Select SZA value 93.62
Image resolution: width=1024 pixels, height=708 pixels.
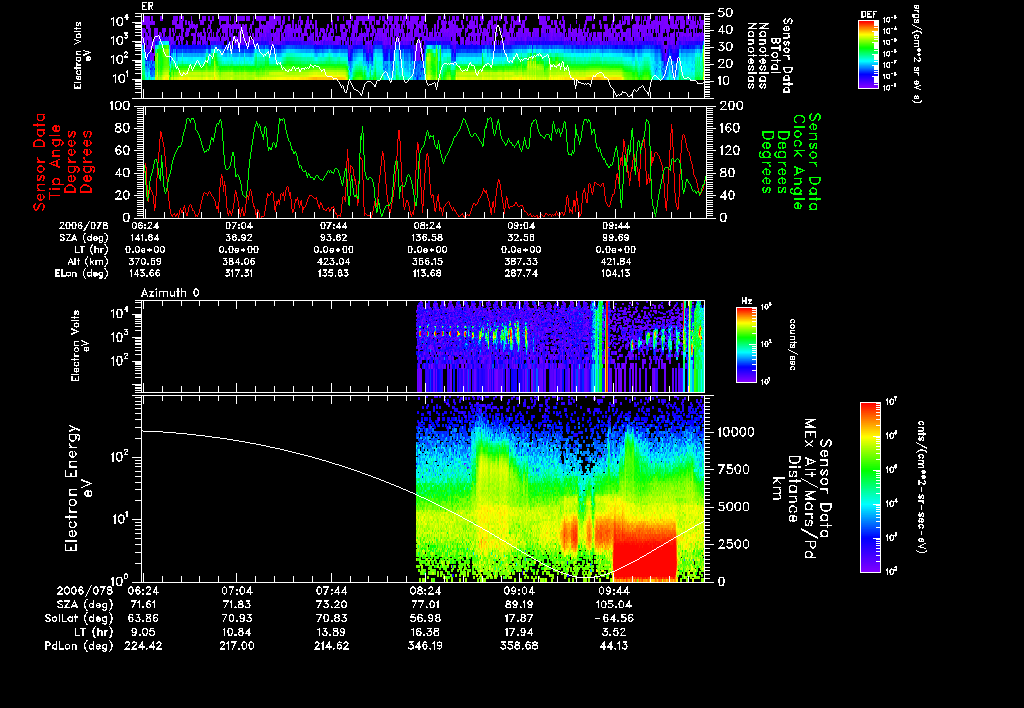click(334, 238)
